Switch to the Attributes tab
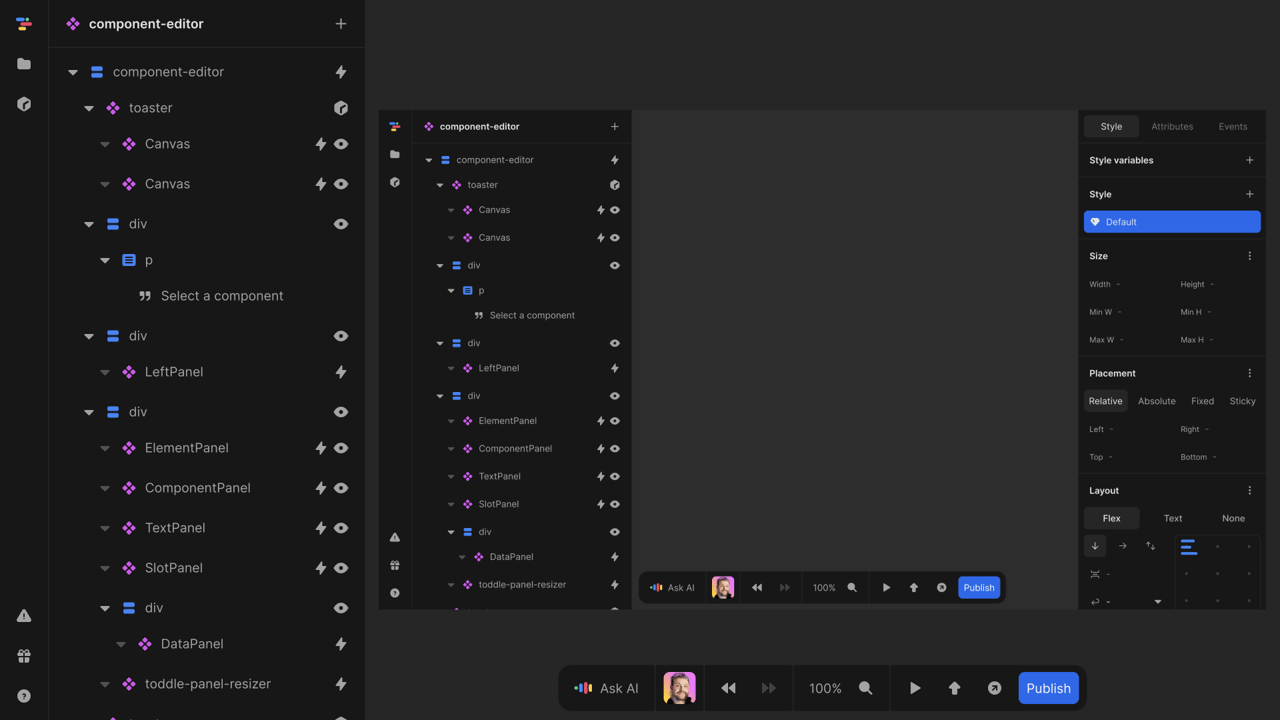 (x=1172, y=127)
